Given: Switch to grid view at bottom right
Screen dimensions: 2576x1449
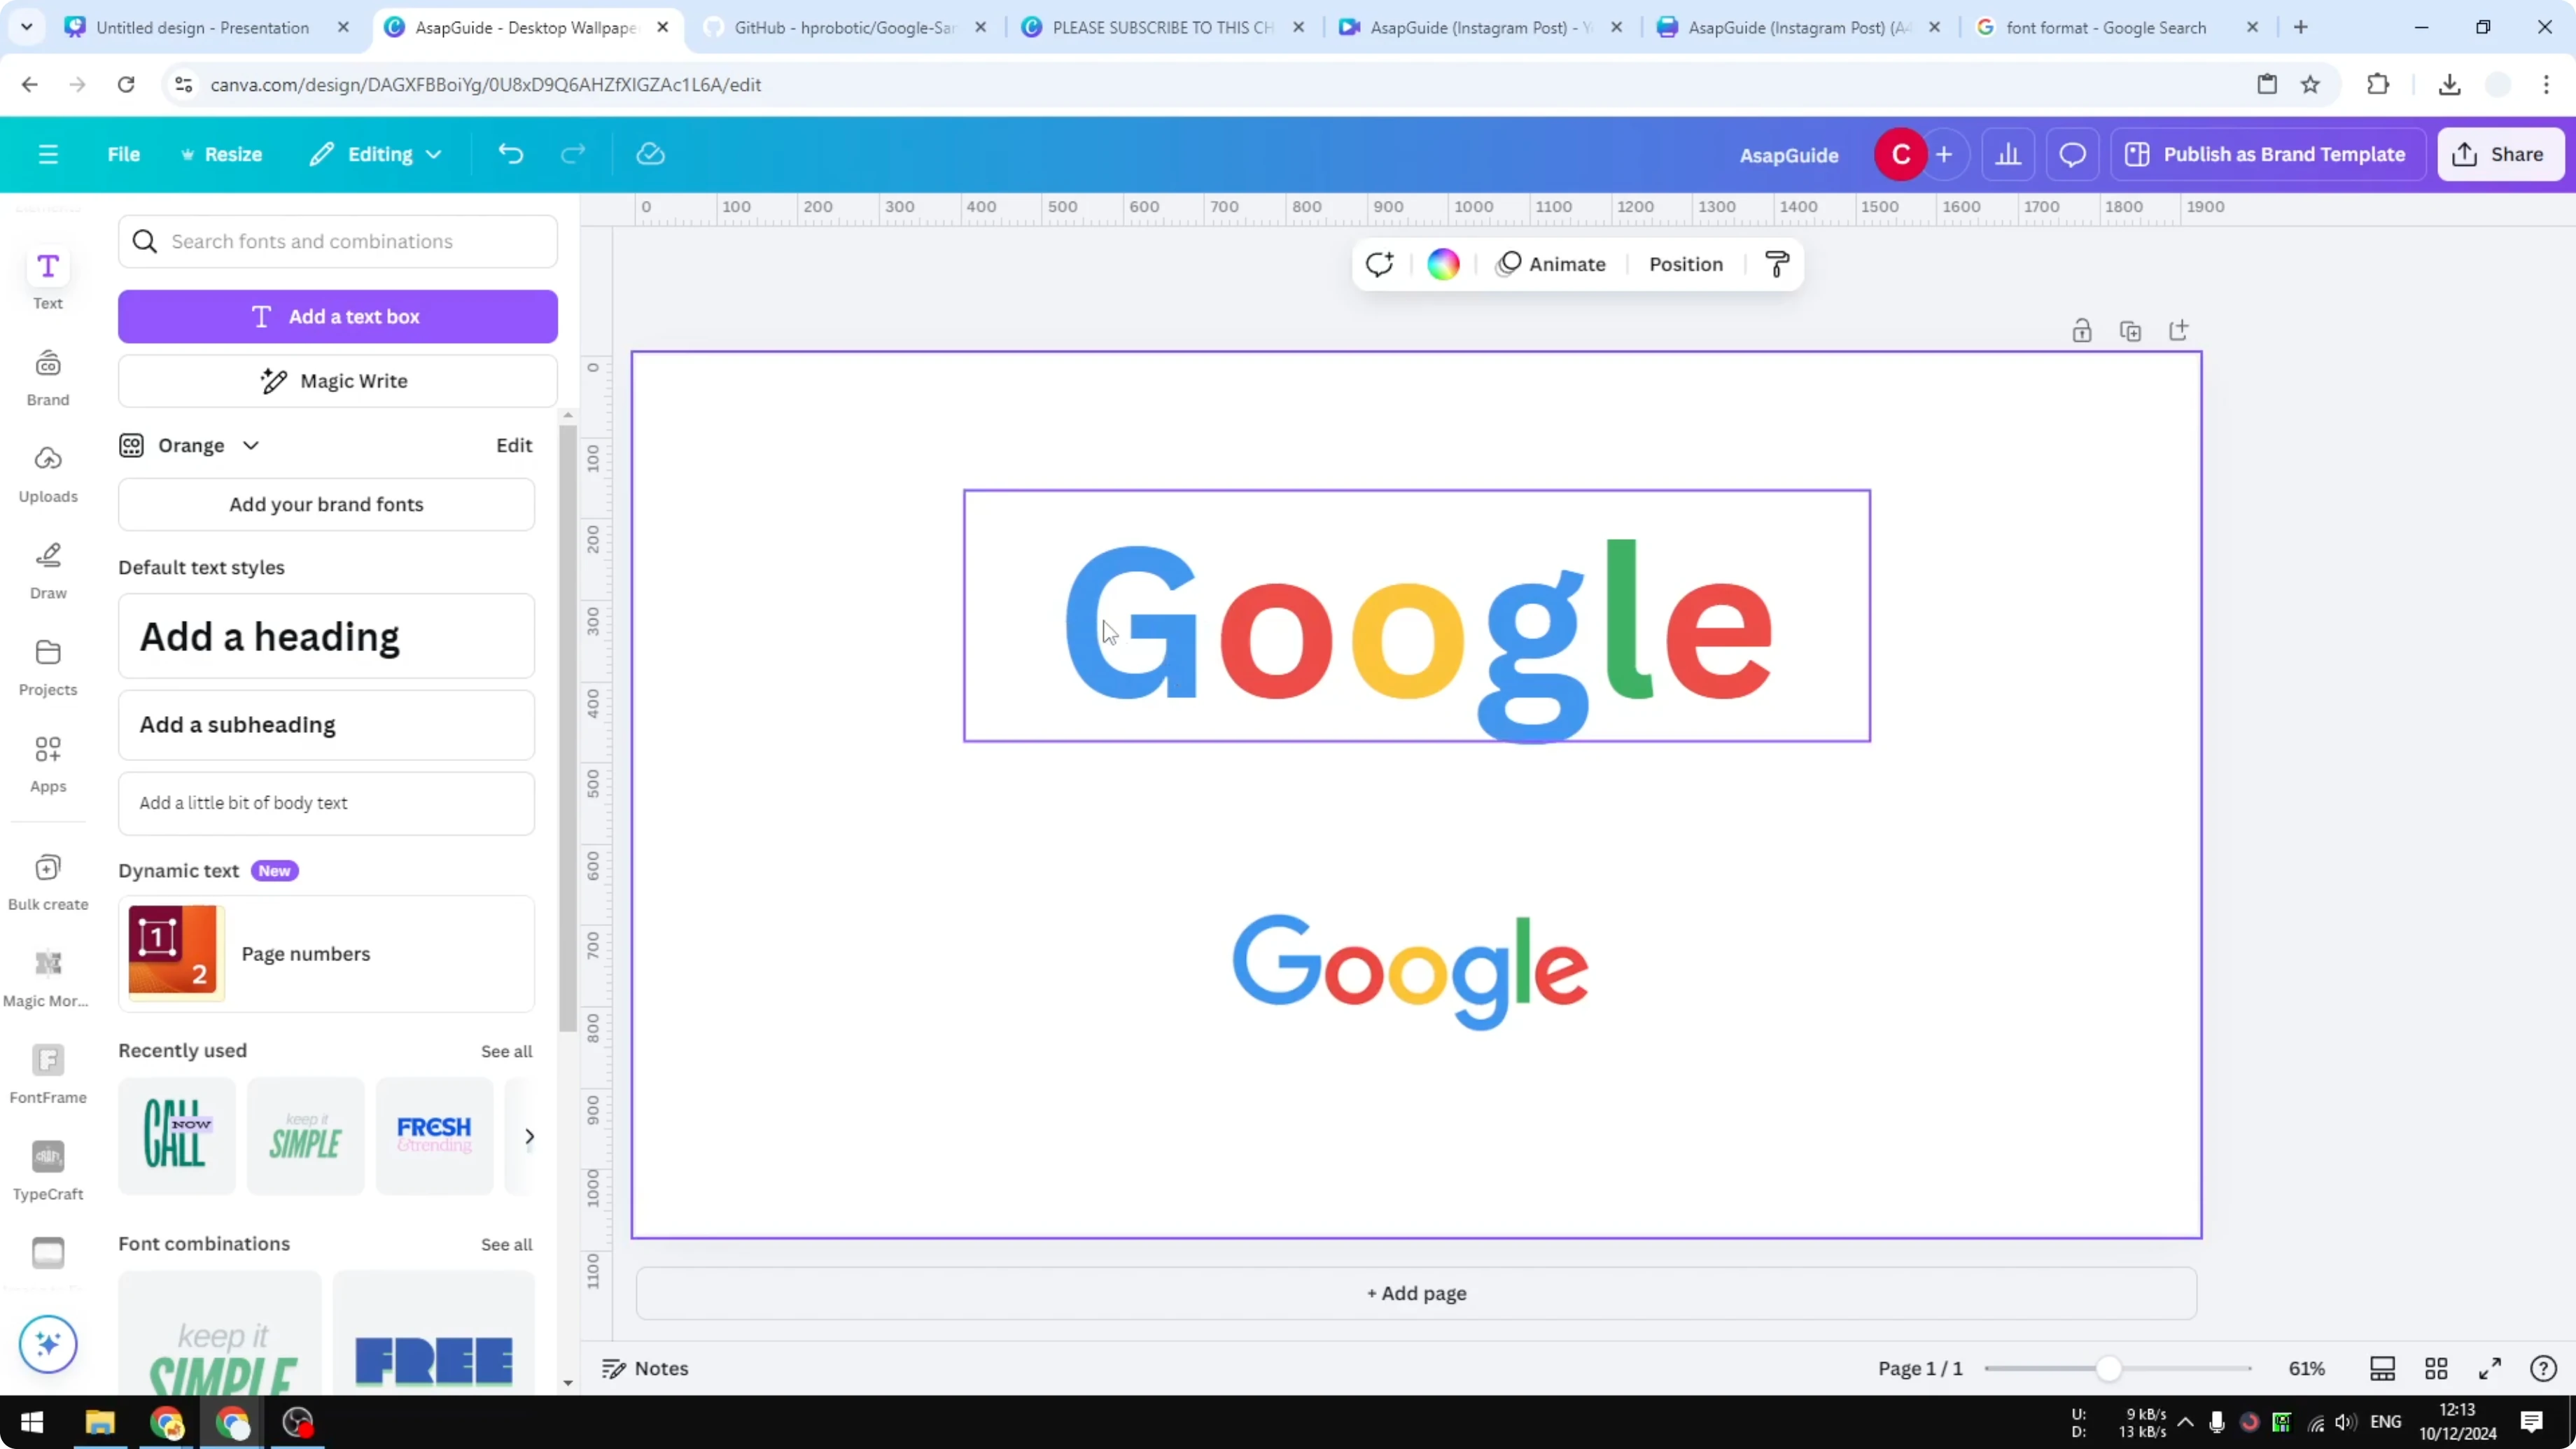Looking at the screenshot, I should click(x=2436, y=1368).
